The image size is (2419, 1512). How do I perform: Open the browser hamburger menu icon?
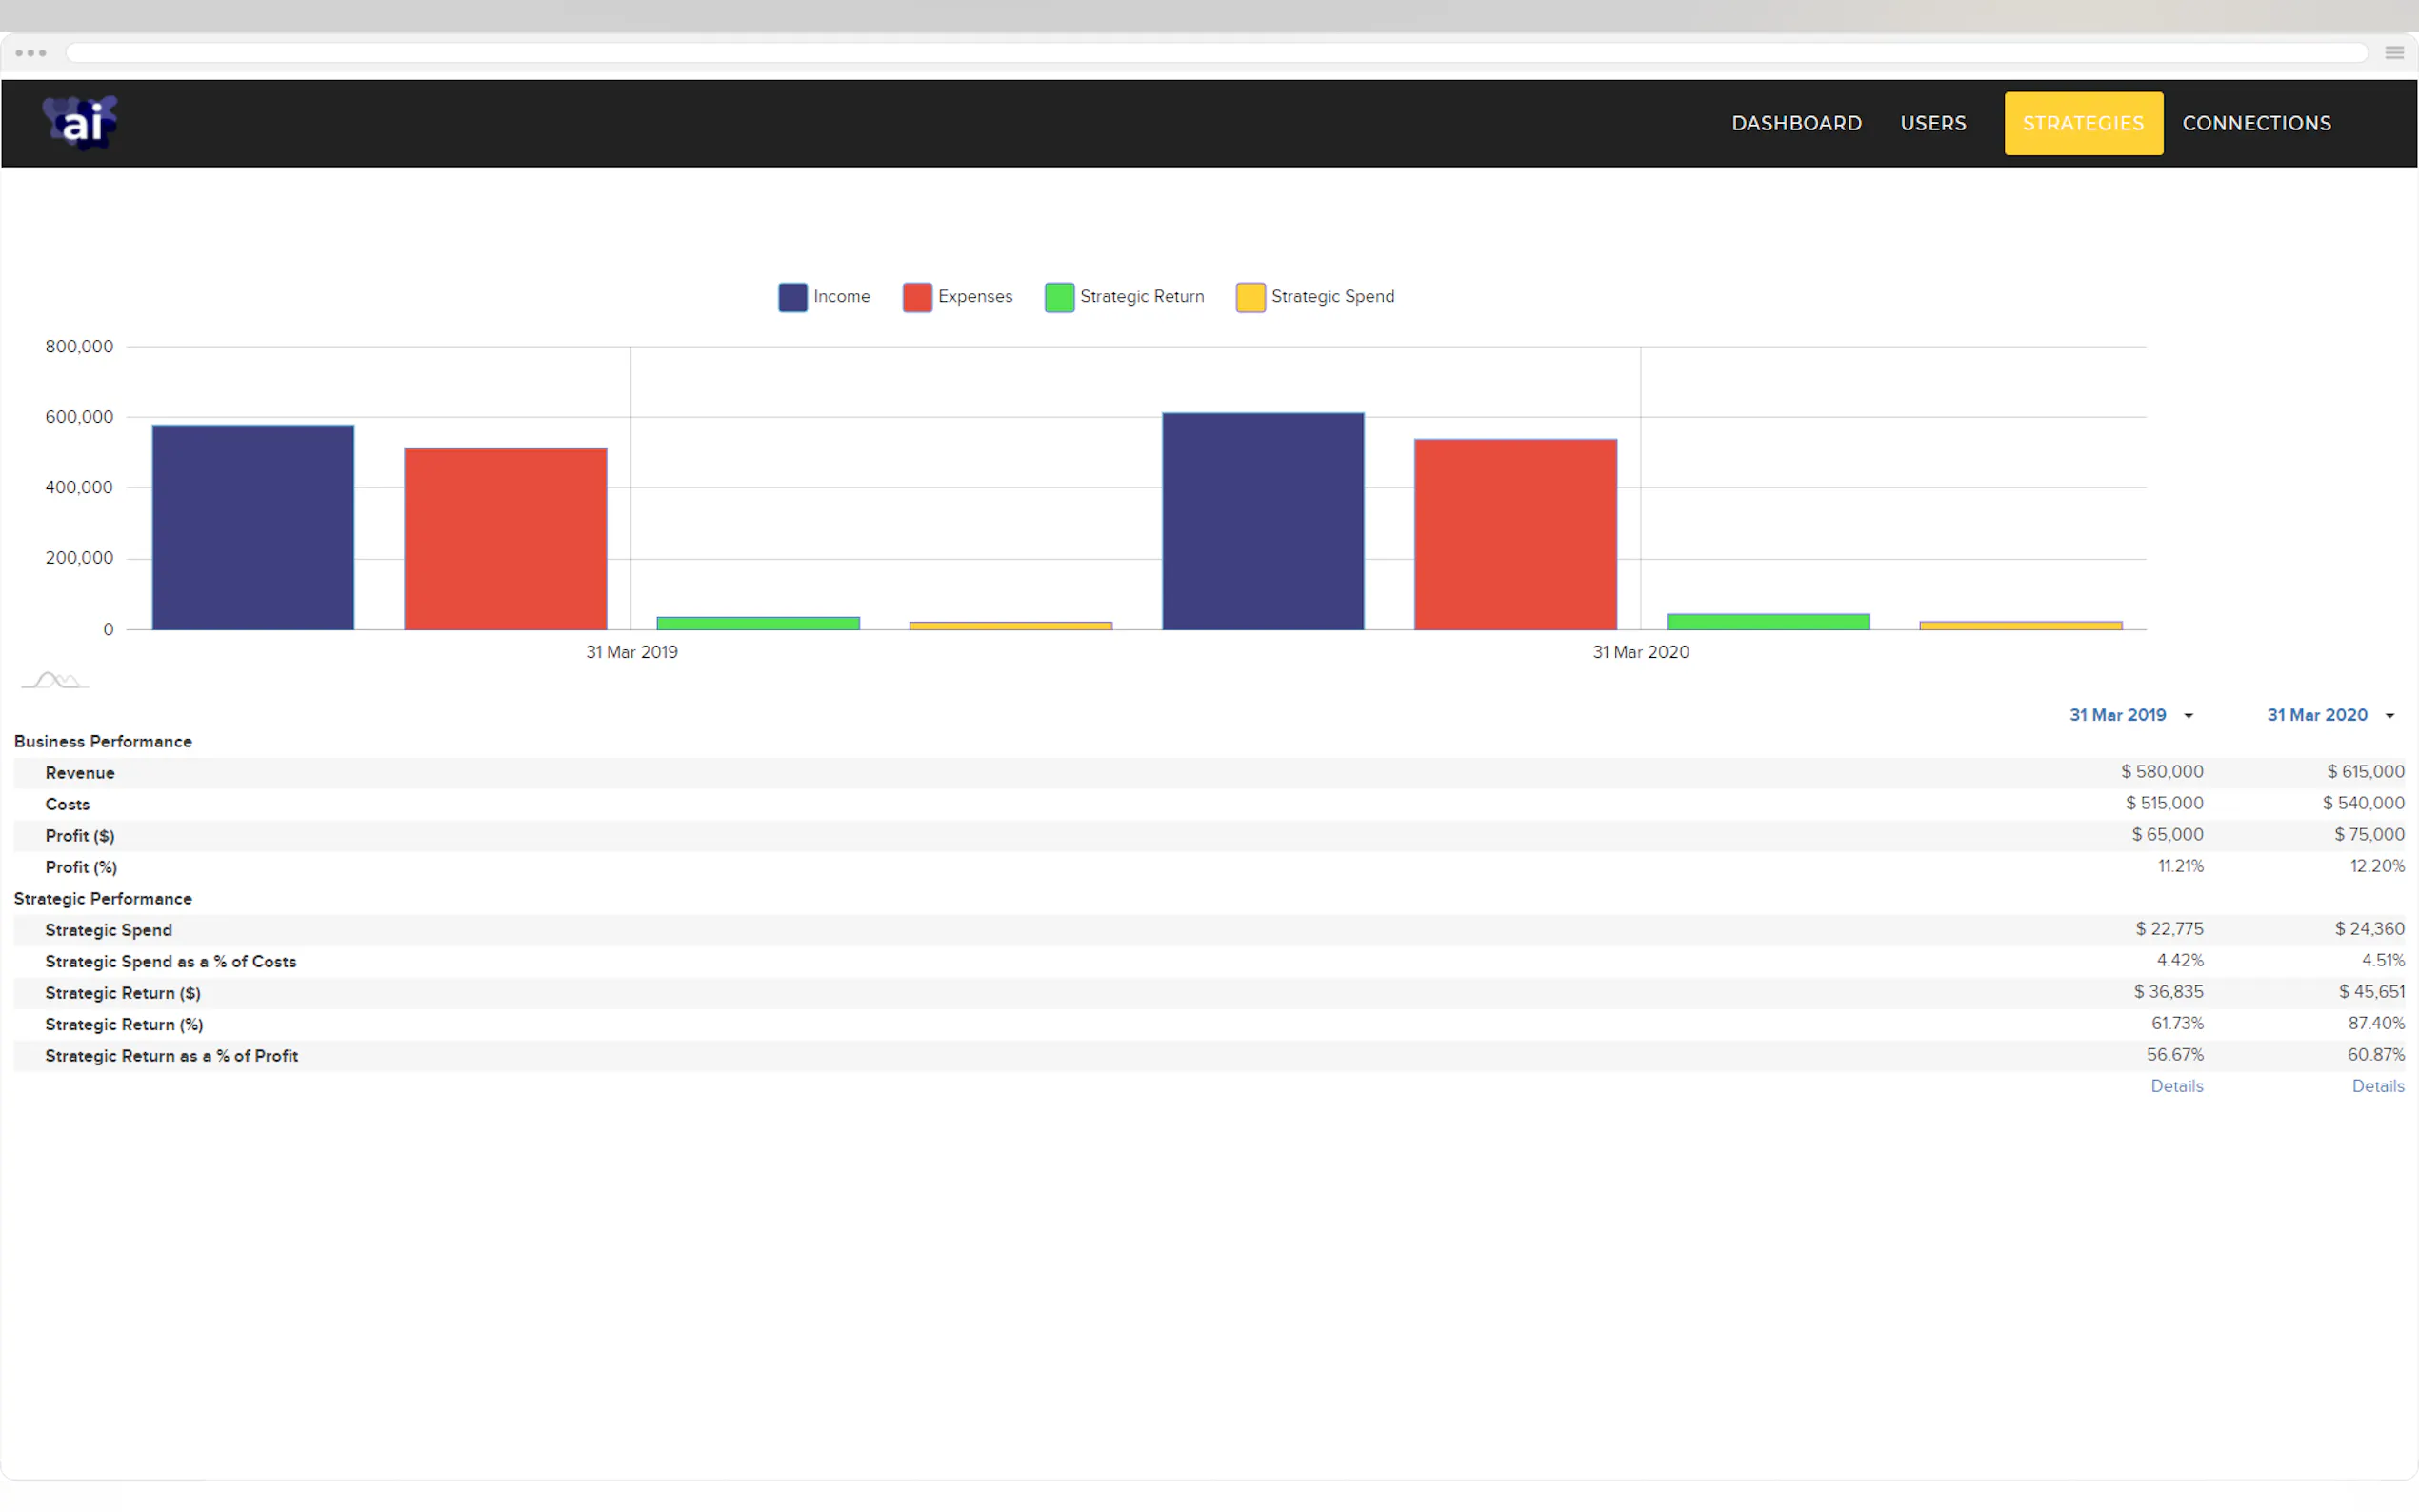(x=2394, y=53)
